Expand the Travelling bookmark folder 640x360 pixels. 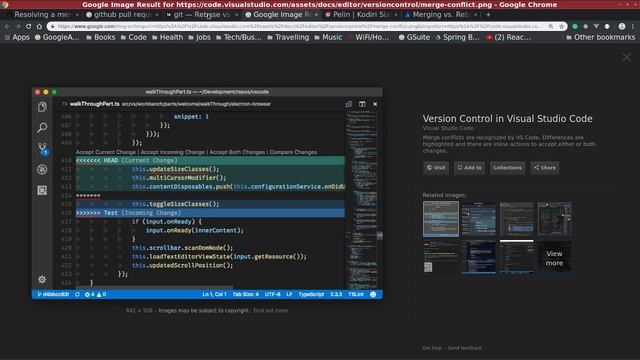[x=288, y=37]
